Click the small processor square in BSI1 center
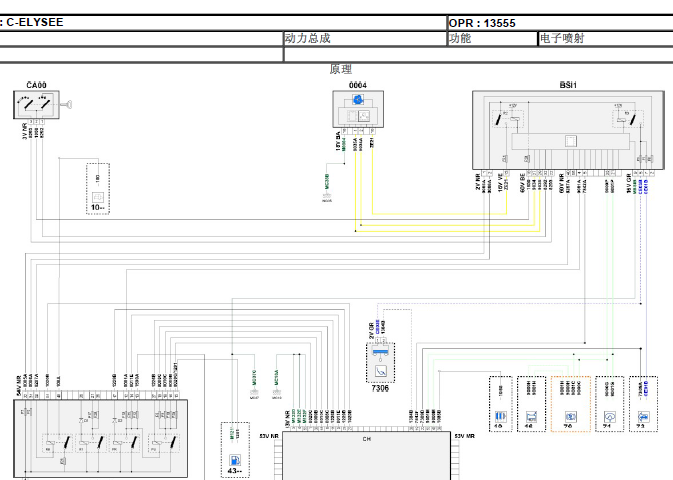 pyautogui.click(x=570, y=141)
